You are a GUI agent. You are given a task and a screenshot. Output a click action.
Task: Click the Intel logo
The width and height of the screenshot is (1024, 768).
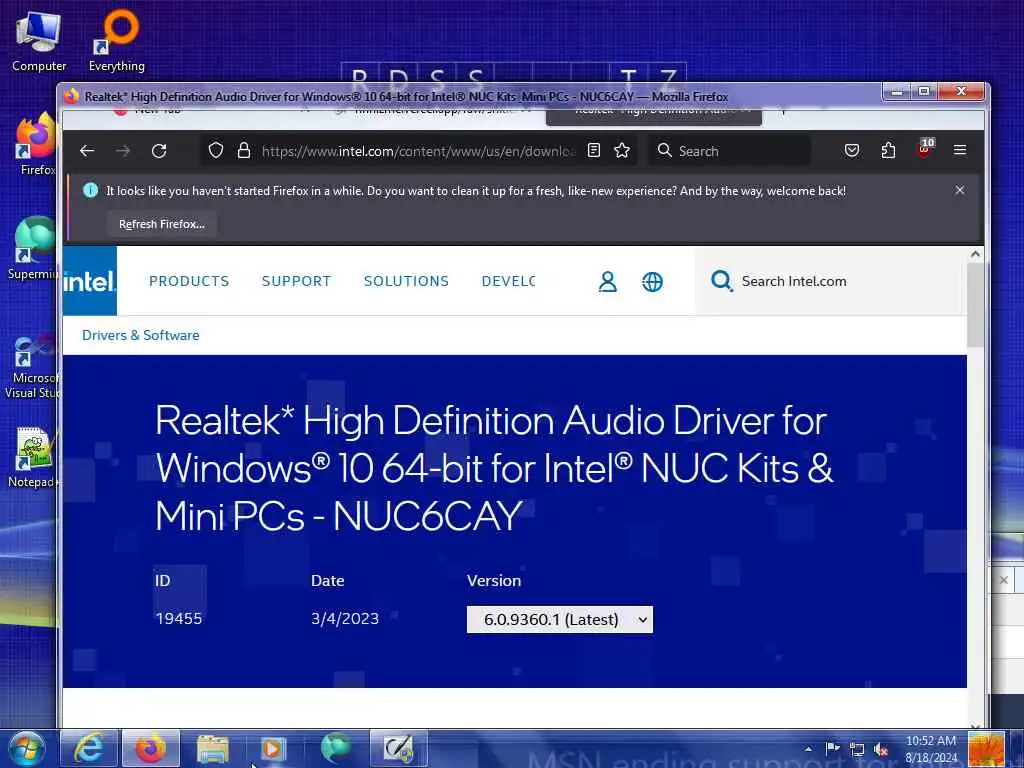[89, 281]
